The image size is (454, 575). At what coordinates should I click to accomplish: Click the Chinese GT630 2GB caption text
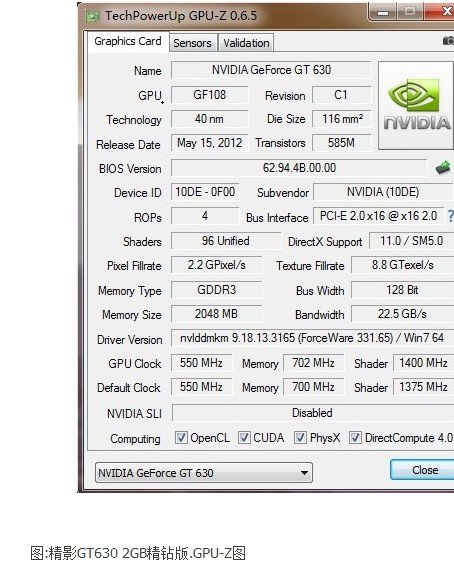click(138, 553)
